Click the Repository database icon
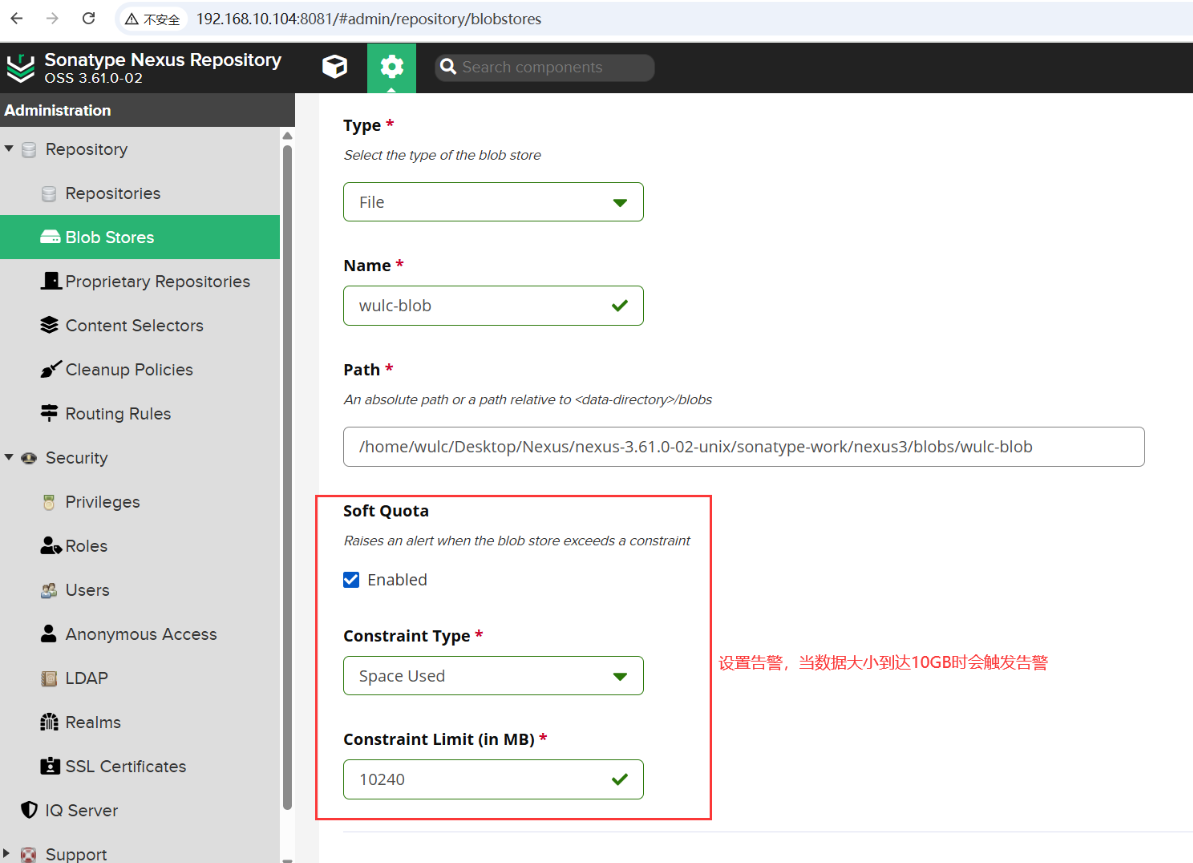The image size is (1193, 863). point(29,149)
